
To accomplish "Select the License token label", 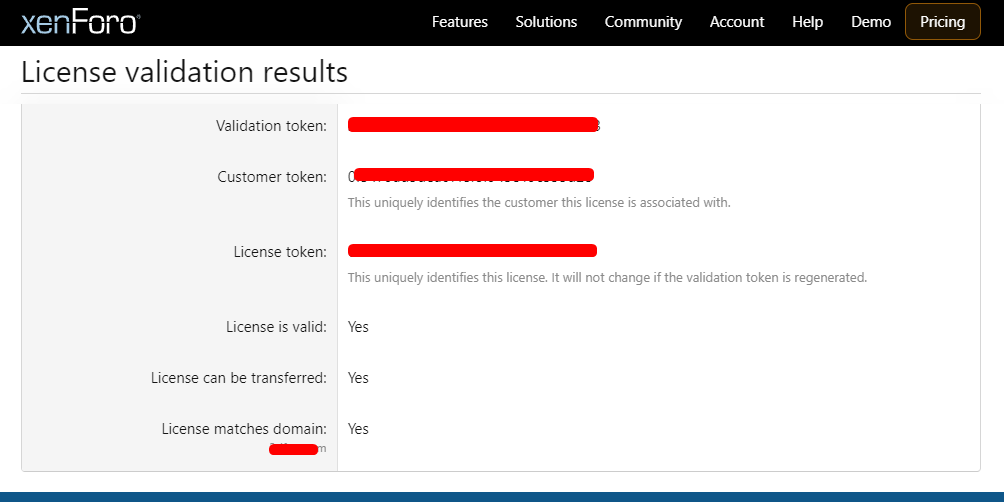I will tap(280, 252).
